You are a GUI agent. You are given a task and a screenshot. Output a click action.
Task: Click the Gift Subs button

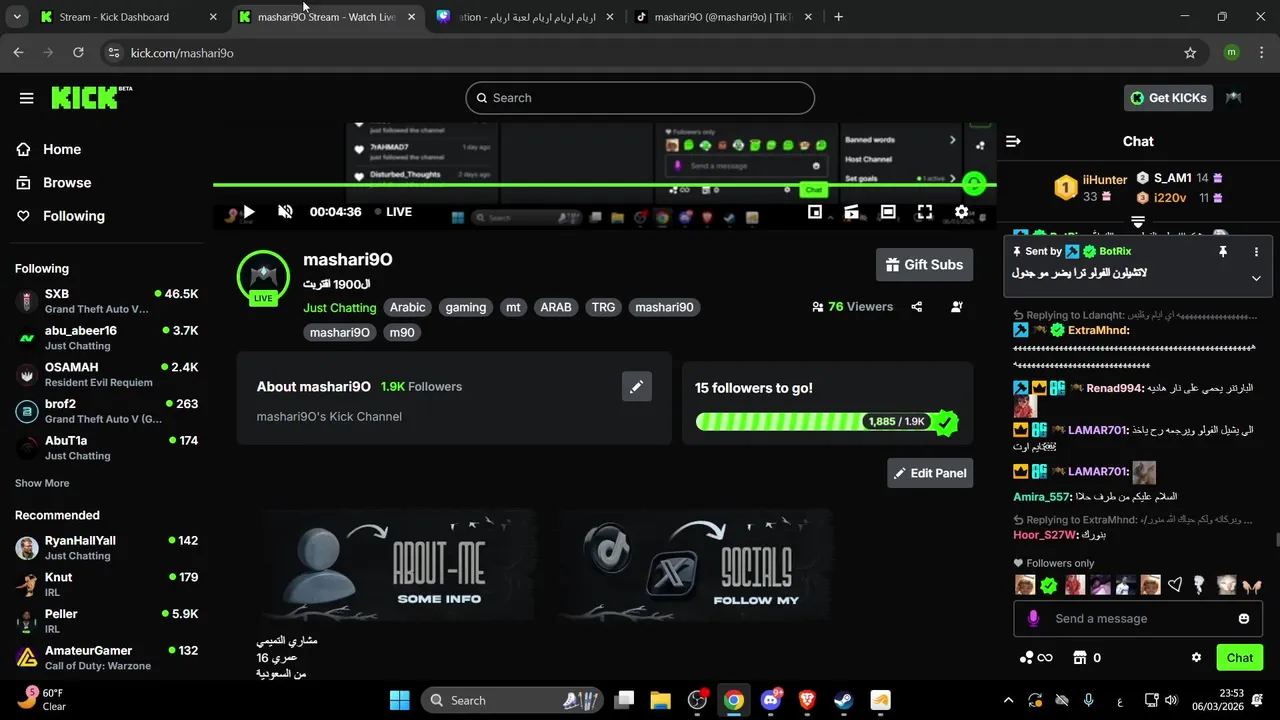pyautogui.click(x=924, y=265)
